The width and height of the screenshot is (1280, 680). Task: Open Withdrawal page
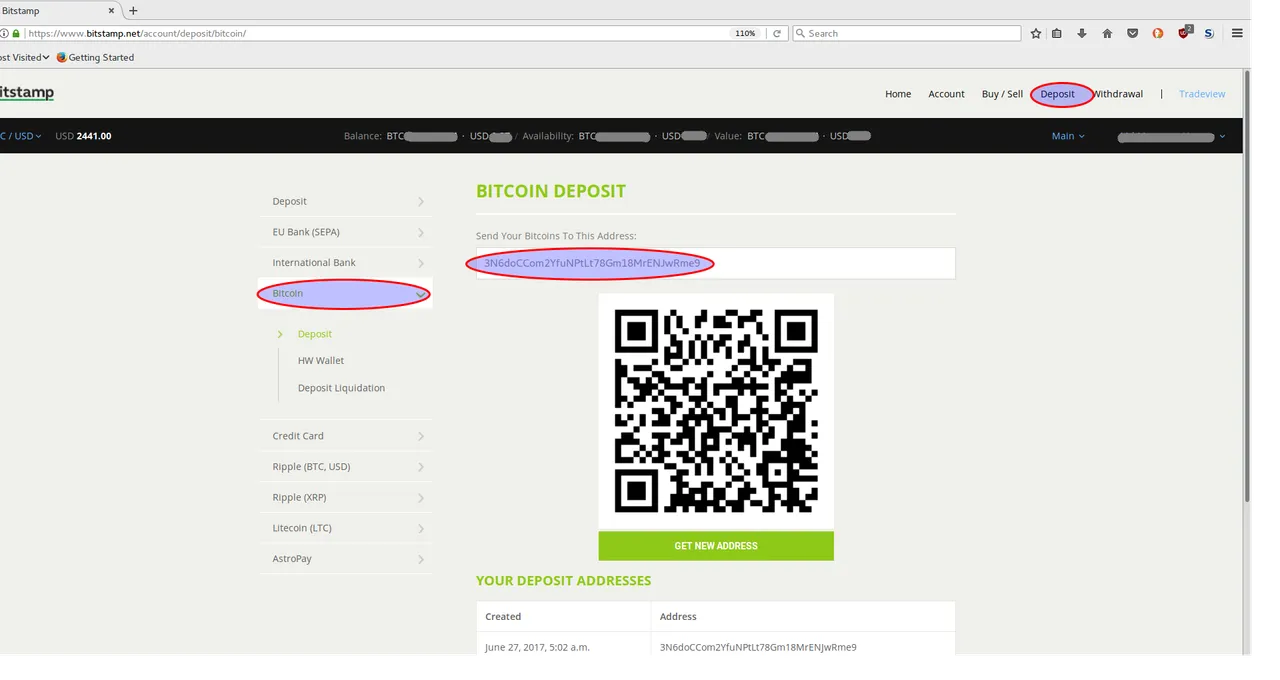(x=1117, y=94)
